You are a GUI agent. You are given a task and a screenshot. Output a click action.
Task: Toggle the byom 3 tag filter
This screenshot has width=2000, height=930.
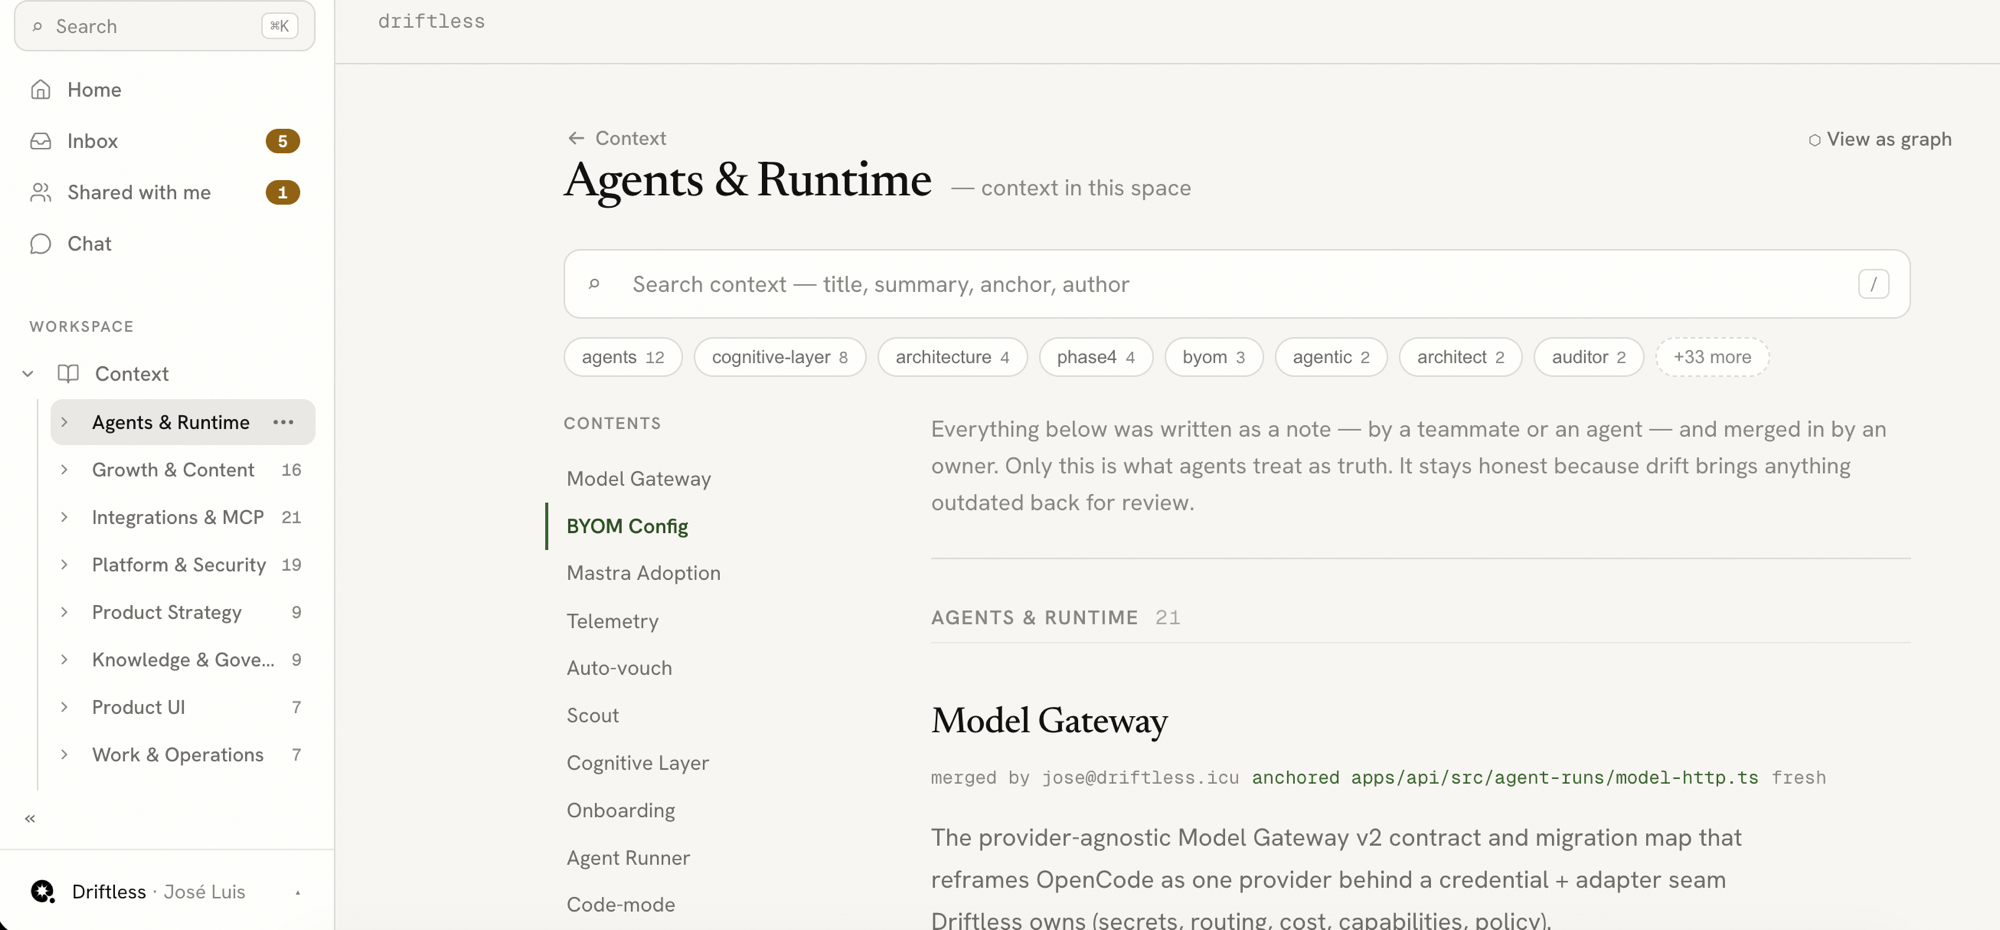tap(1214, 357)
